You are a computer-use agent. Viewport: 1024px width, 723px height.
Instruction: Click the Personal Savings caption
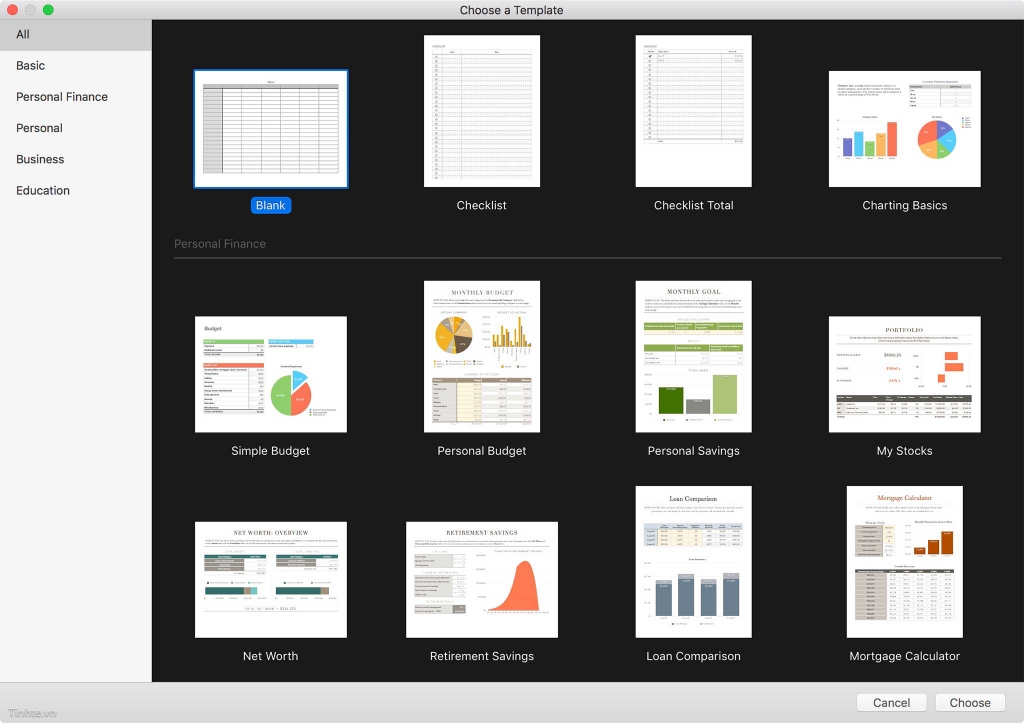(694, 451)
